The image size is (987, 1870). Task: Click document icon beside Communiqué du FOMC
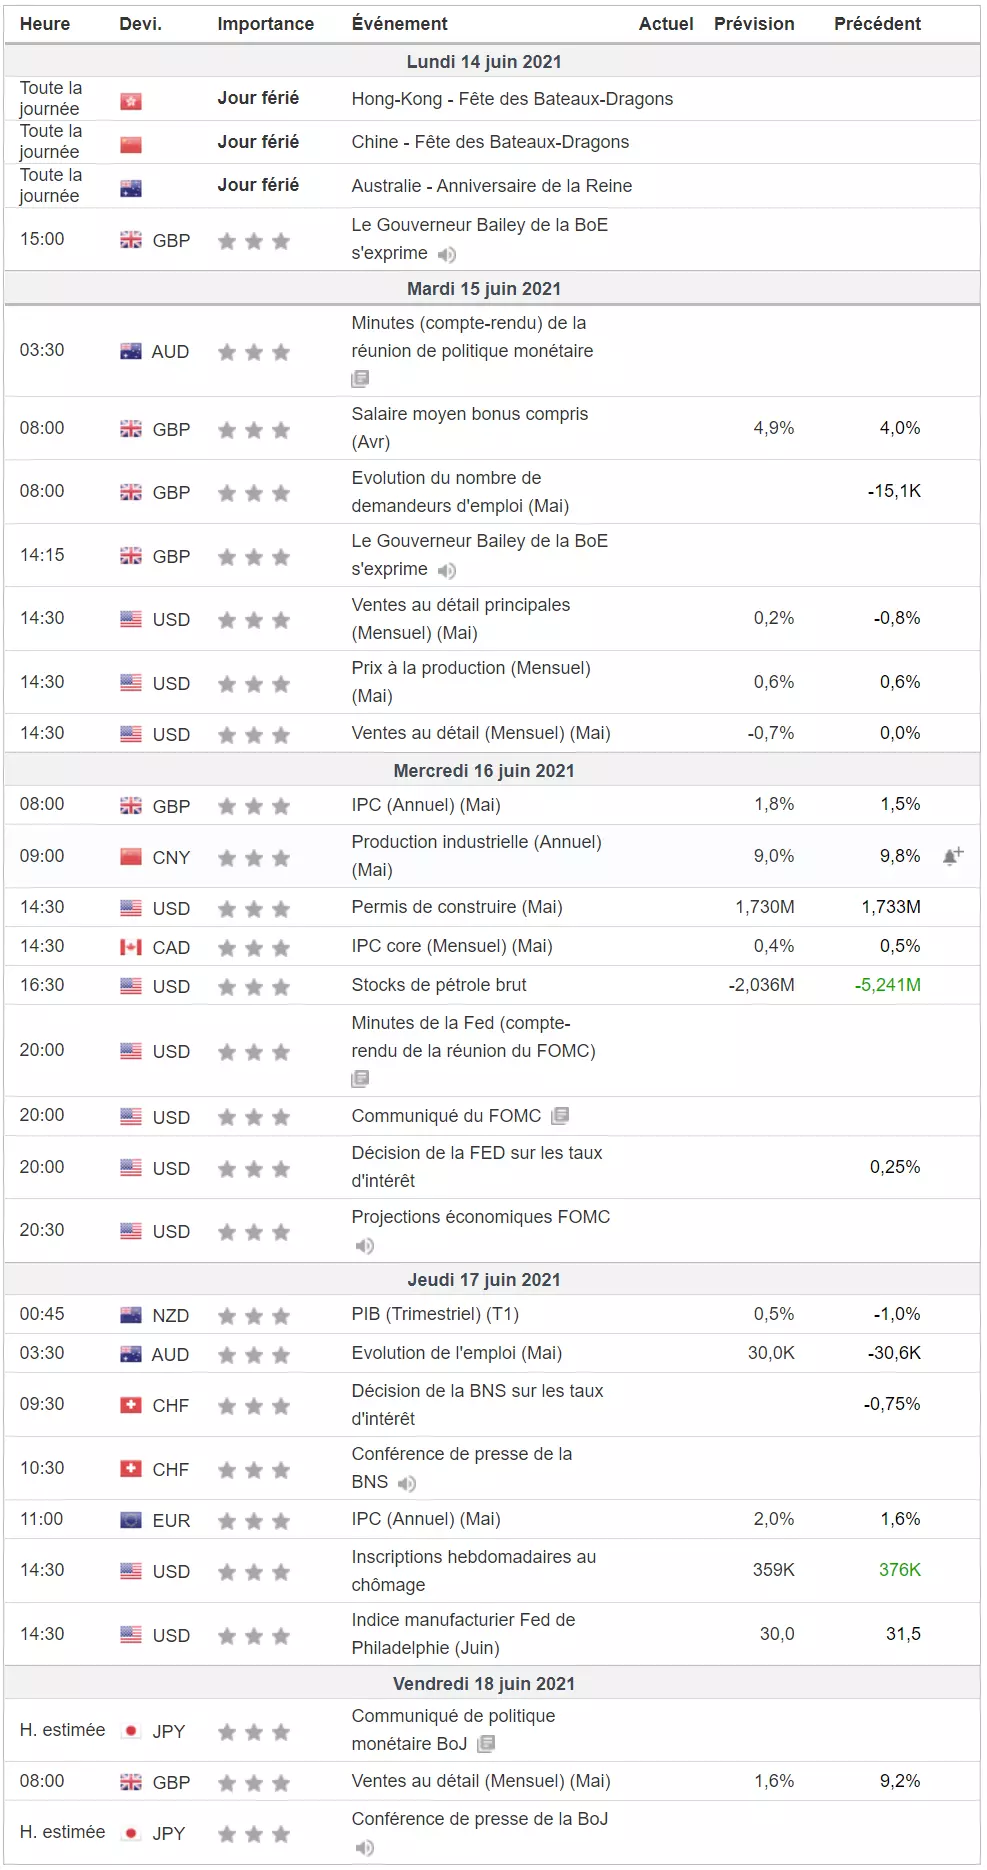[561, 1115]
